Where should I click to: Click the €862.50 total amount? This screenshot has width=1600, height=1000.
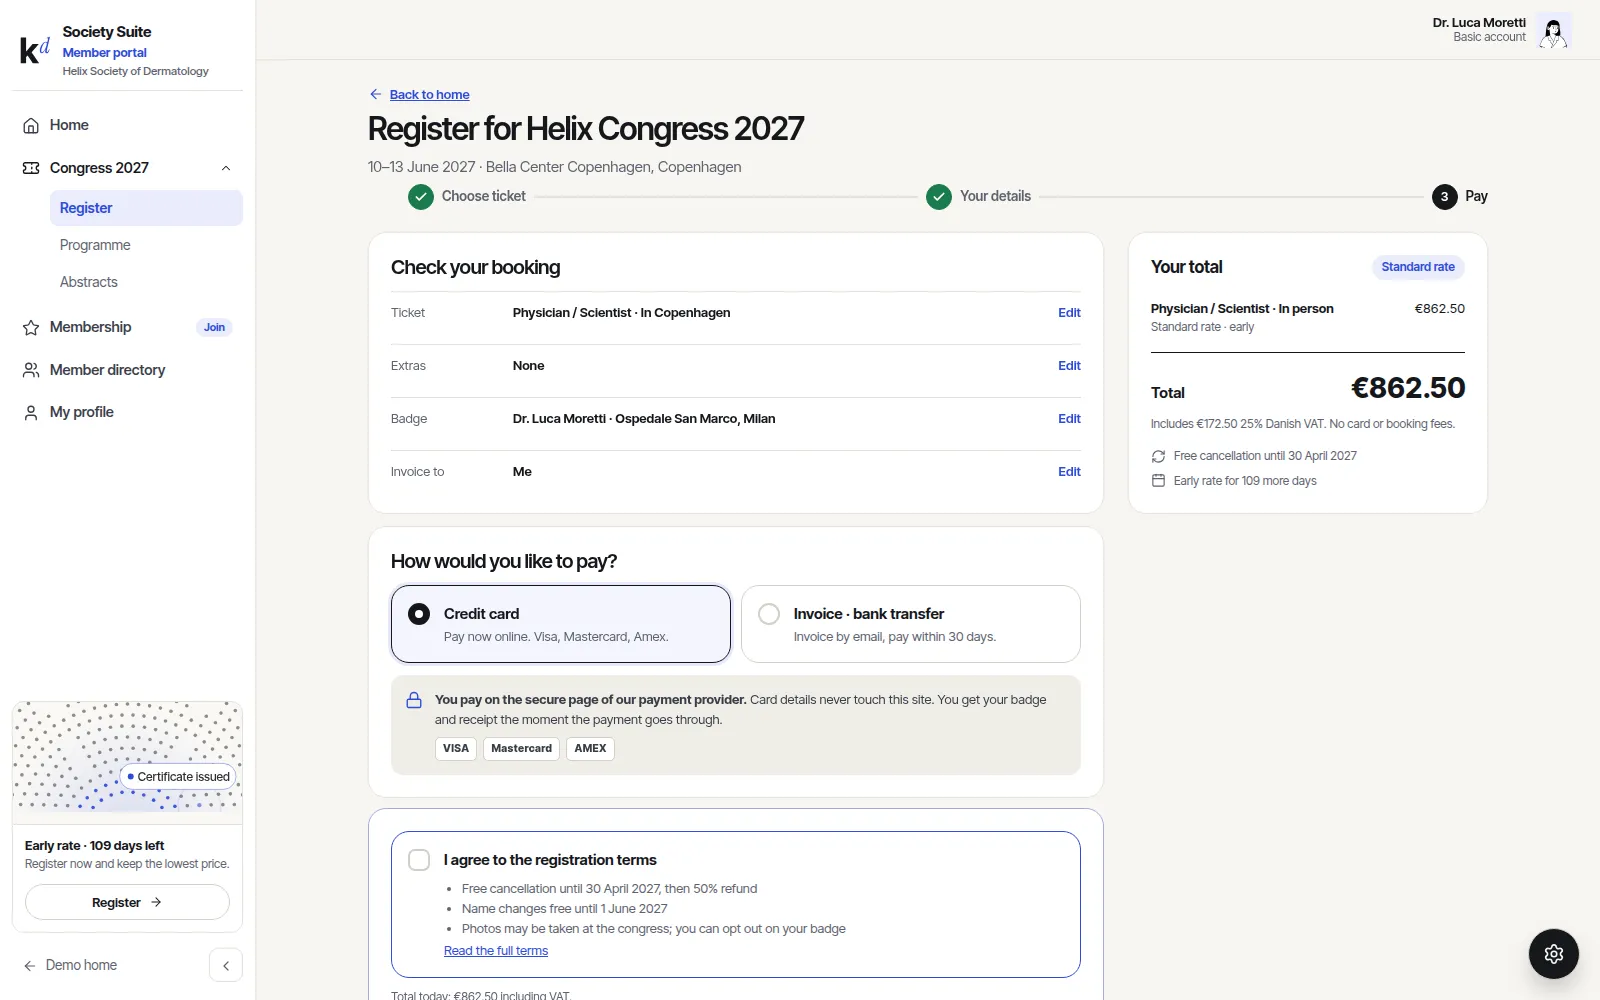(x=1408, y=388)
